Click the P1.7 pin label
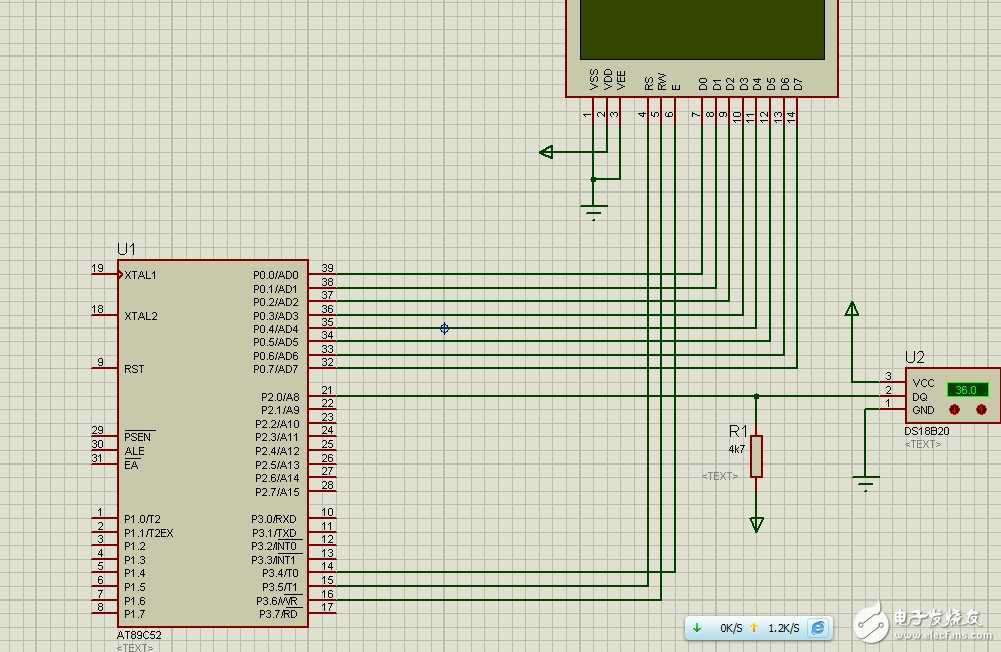1001x652 pixels. pyautogui.click(x=135, y=614)
